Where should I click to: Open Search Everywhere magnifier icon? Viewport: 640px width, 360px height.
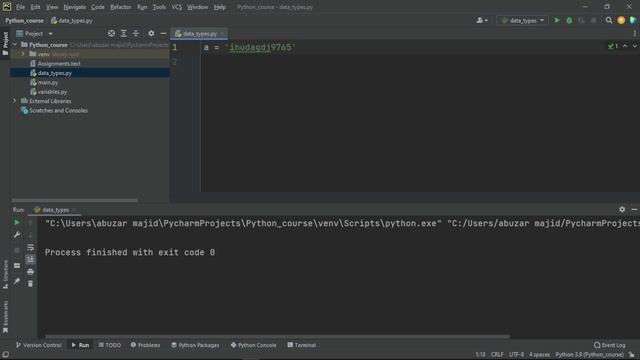coord(609,20)
